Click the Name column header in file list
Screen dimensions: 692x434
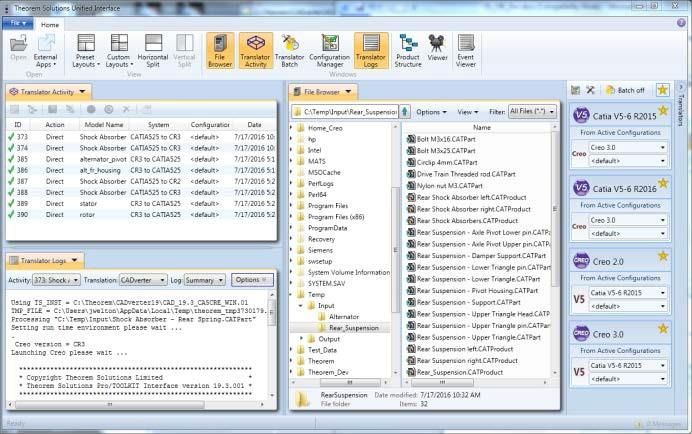tap(481, 127)
